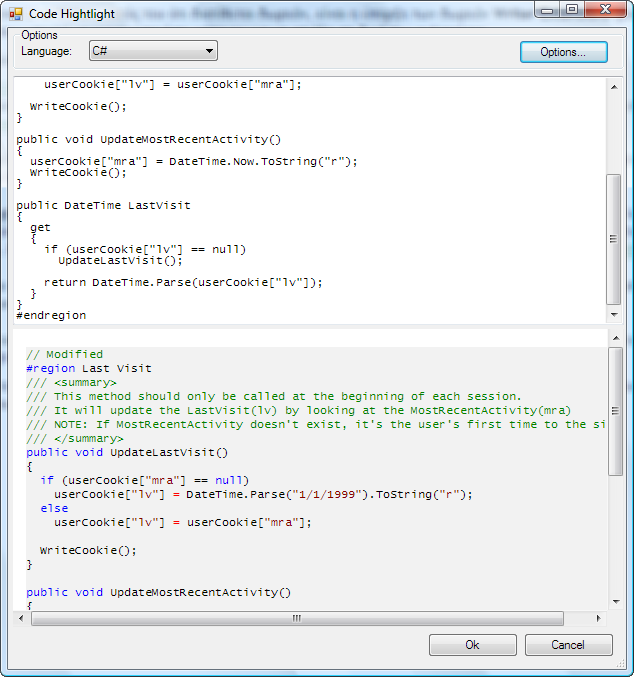Place cursor on the #endregion line

point(52,315)
